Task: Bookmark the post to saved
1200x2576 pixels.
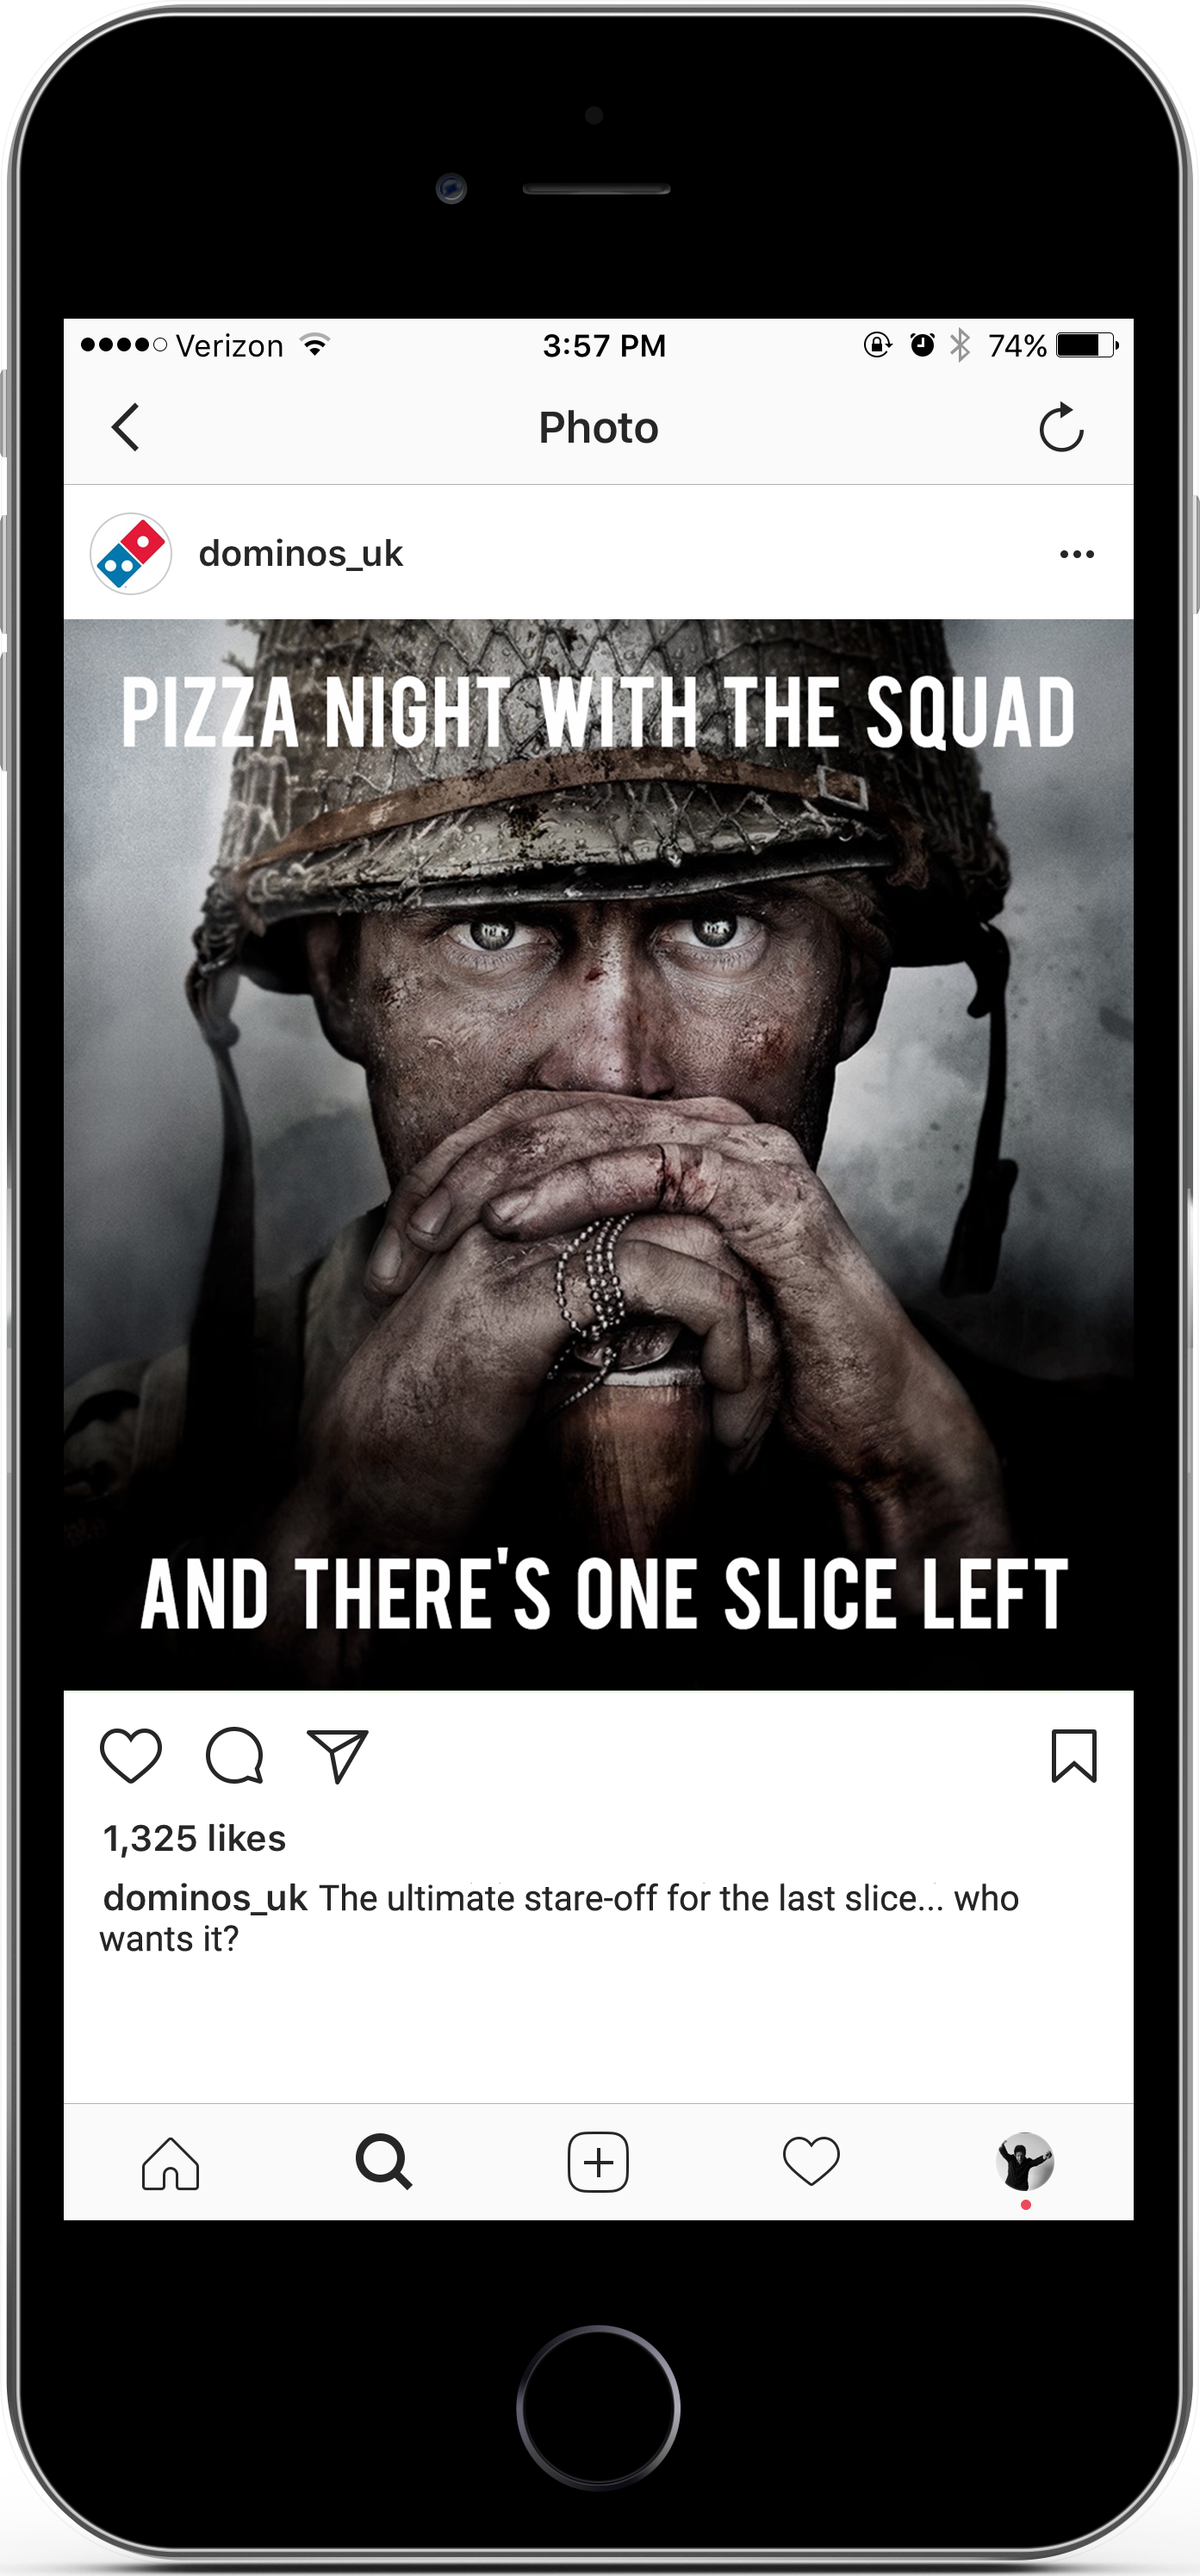Action: (x=1074, y=1756)
